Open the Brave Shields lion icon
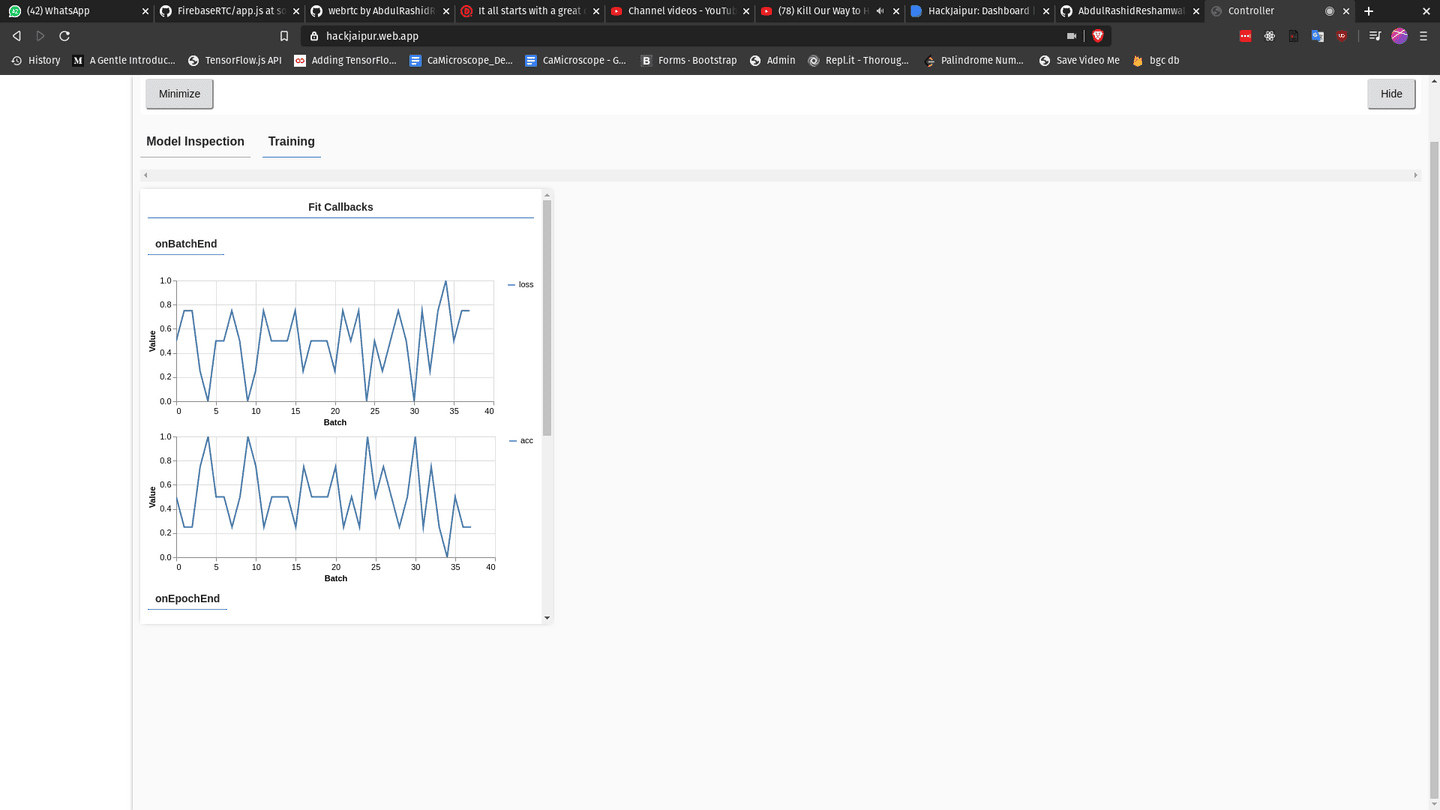This screenshot has height=810, width=1440. [1098, 36]
